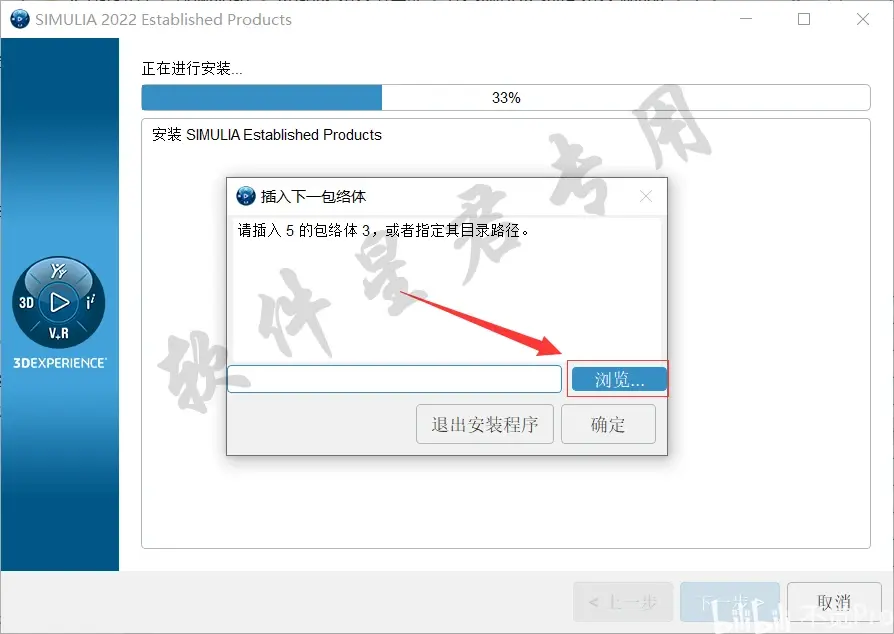
Task: Select the i quadrant of the compass
Action: (x=91, y=302)
